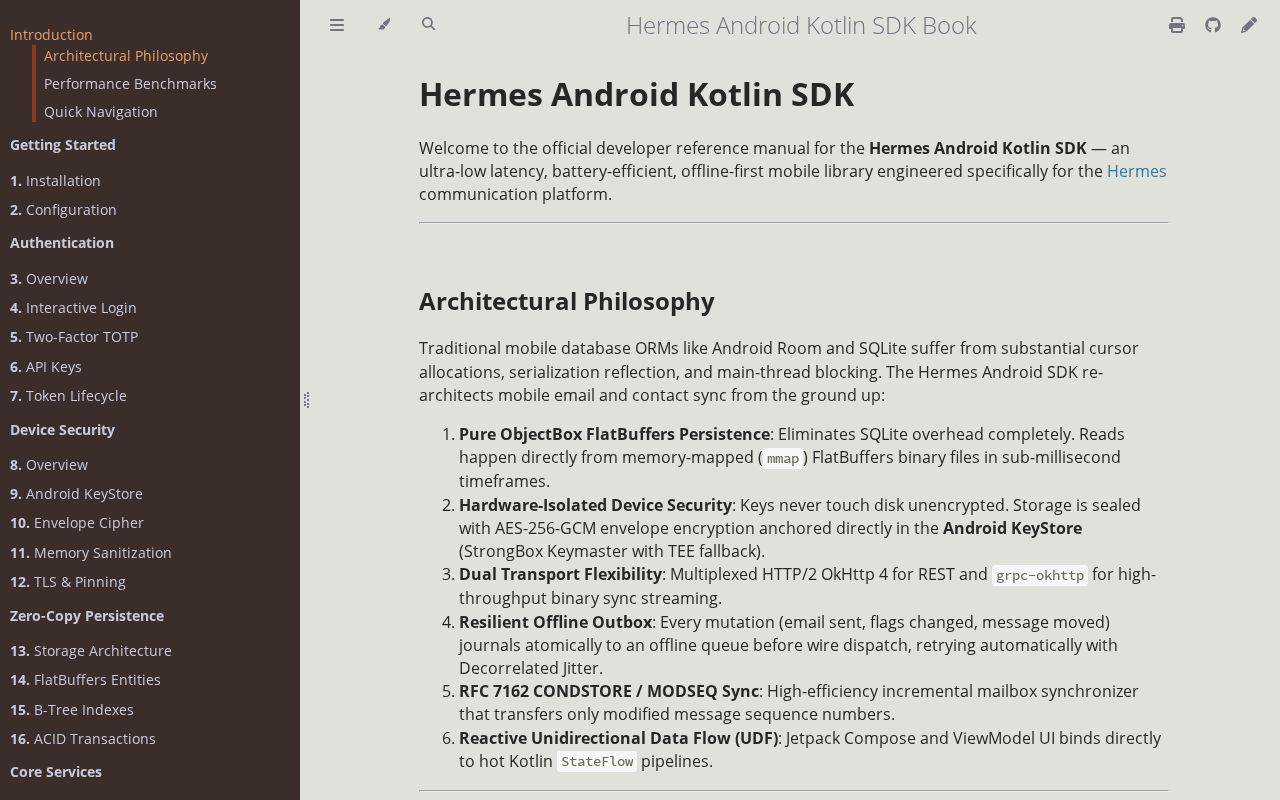This screenshot has height=800, width=1280.
Task: Open API Keys chapter
Action: click(46, 367)
